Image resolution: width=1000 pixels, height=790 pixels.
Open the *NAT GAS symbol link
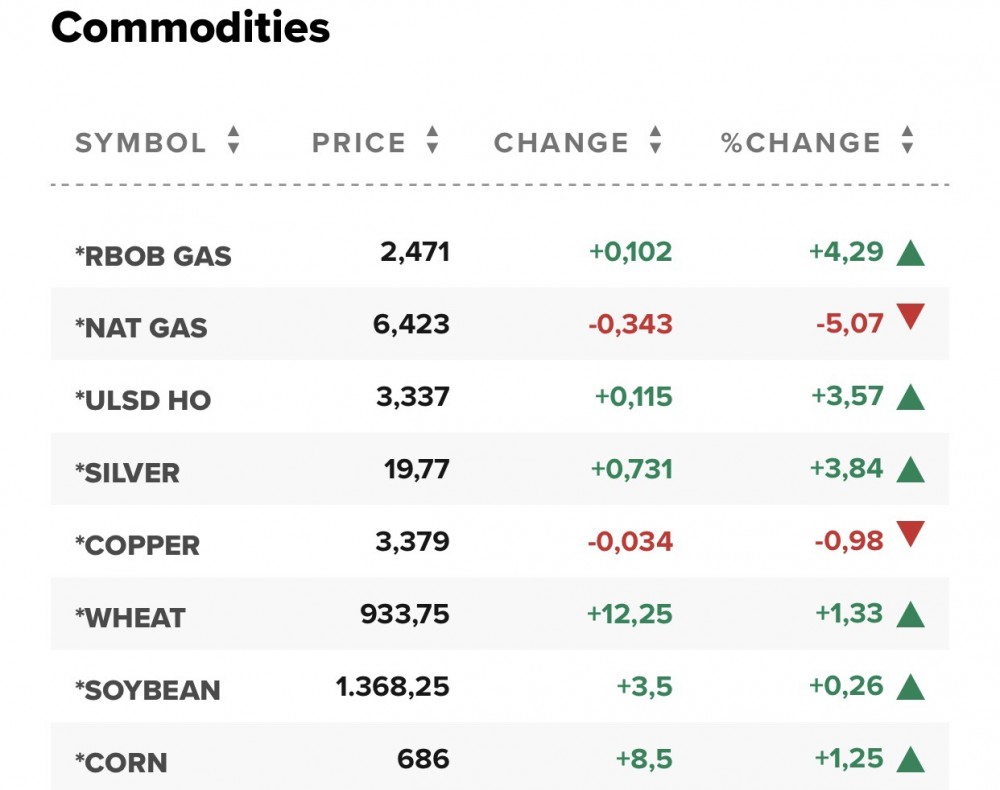(x=141, y=328)
